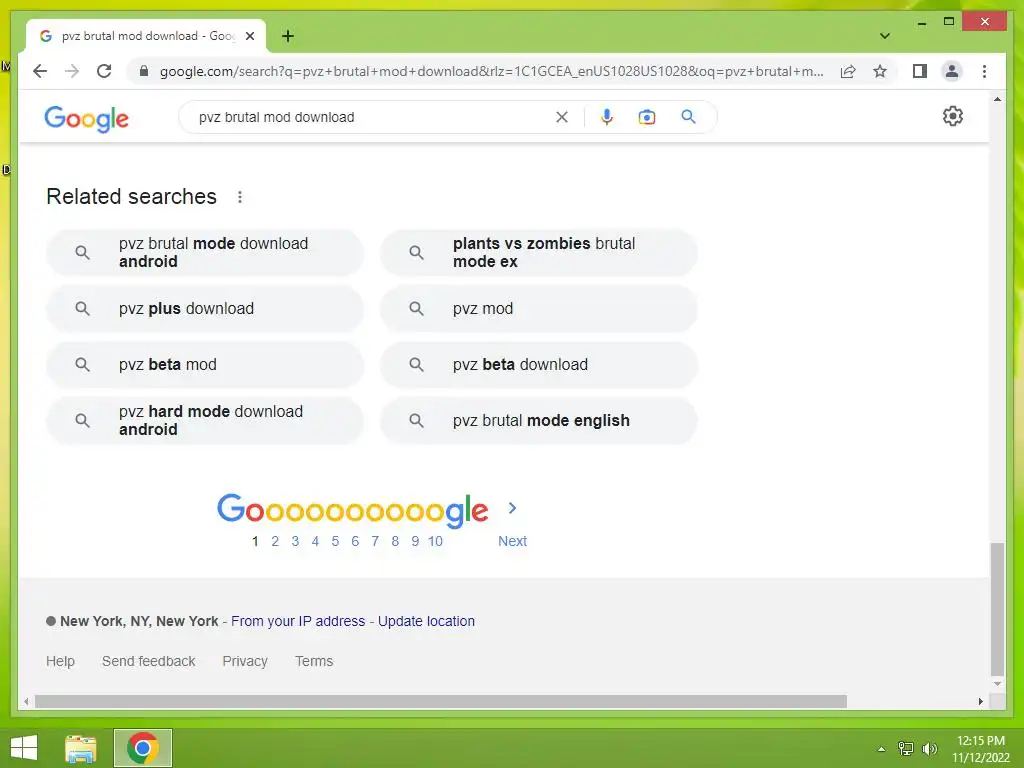Start voice search with the microphone
The height and width of the screenshot is (768, 1024).
pyautogui.click(x=607, y=117)
